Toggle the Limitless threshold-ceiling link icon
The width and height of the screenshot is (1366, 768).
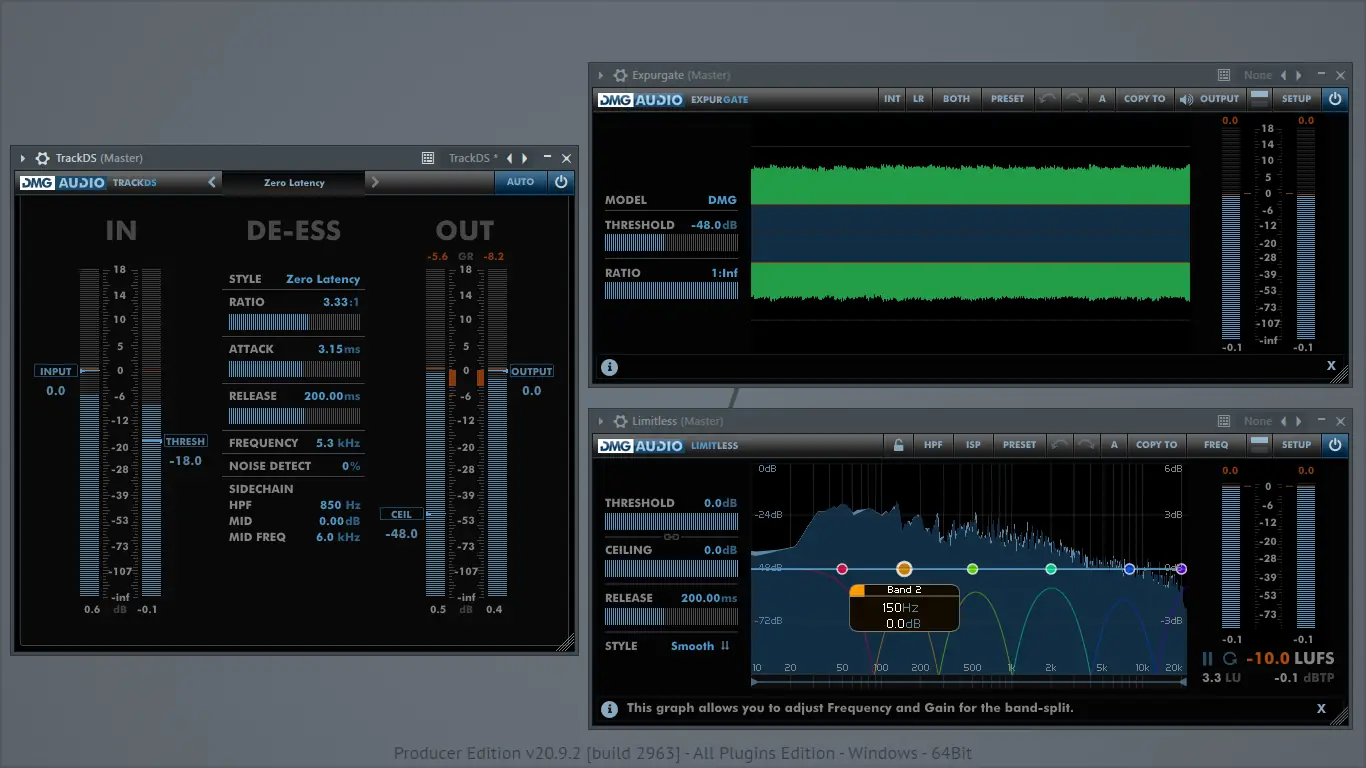[671, 537]
